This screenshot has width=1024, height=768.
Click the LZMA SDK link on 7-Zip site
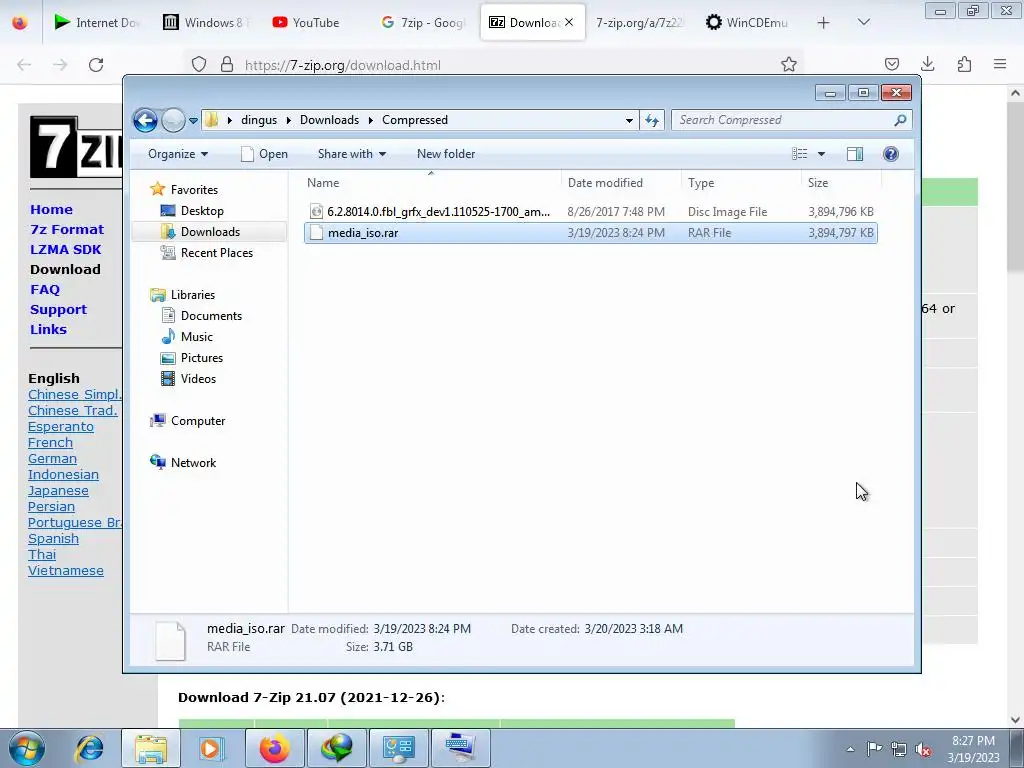(x=66, y=249)
